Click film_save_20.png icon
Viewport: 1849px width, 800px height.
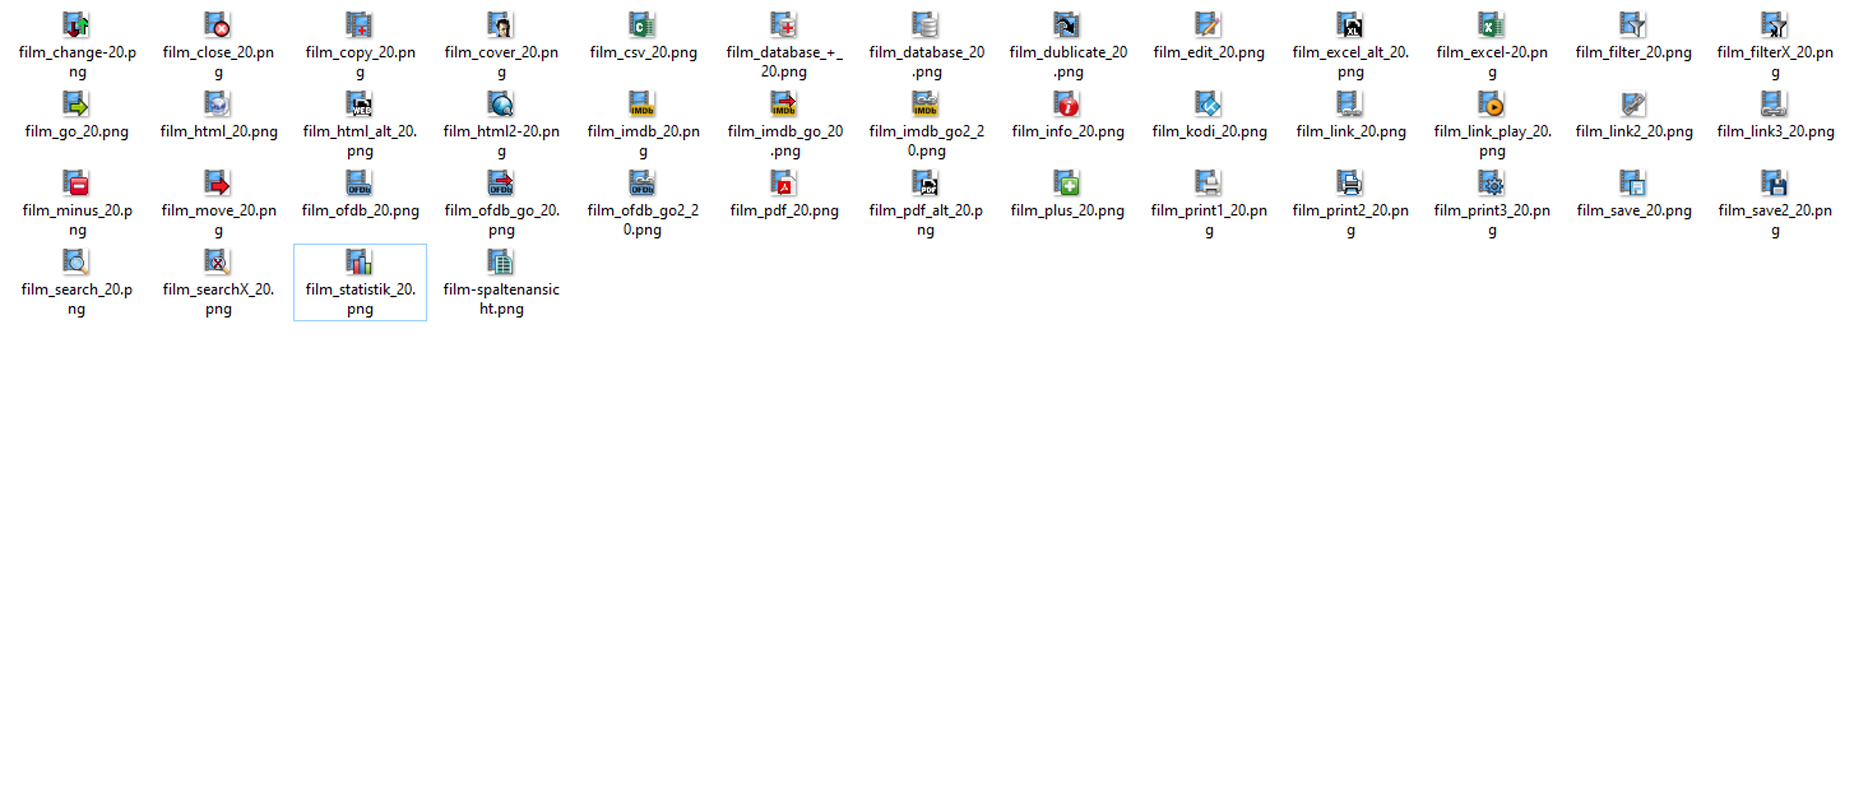[1633, 182]
